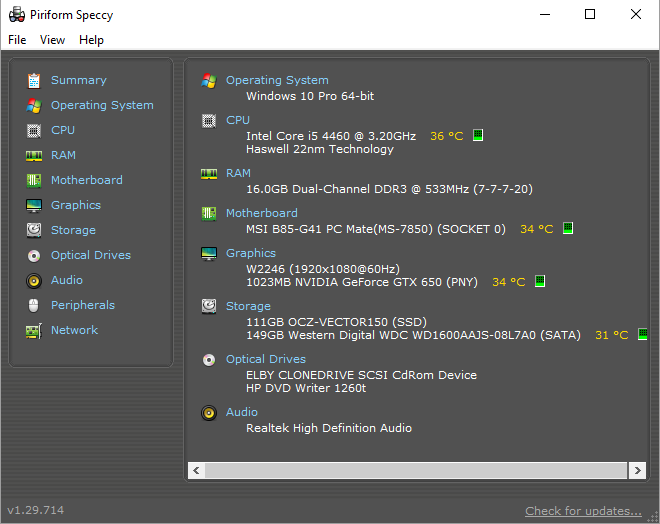
Task: Click the green temperature indicator beside CPU 36 °C
Action: (x=478, y=135)
